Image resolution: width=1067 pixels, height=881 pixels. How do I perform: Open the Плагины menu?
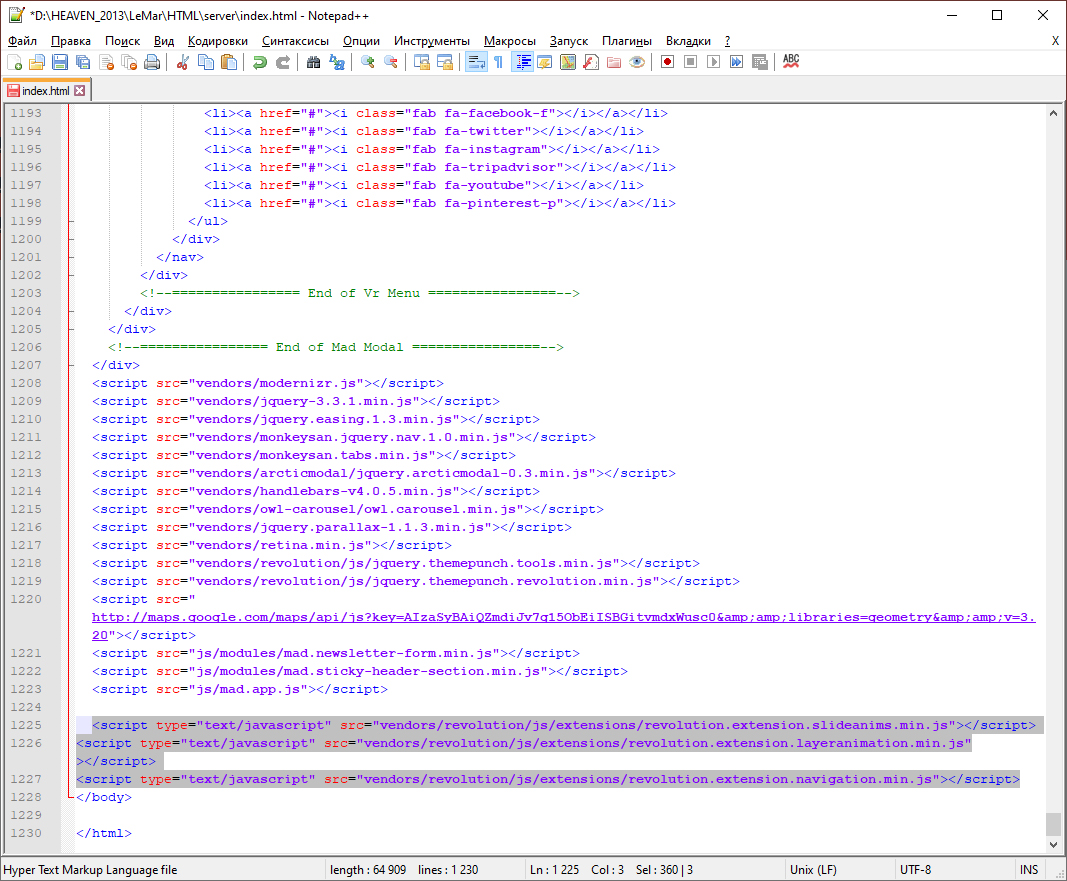626,41
